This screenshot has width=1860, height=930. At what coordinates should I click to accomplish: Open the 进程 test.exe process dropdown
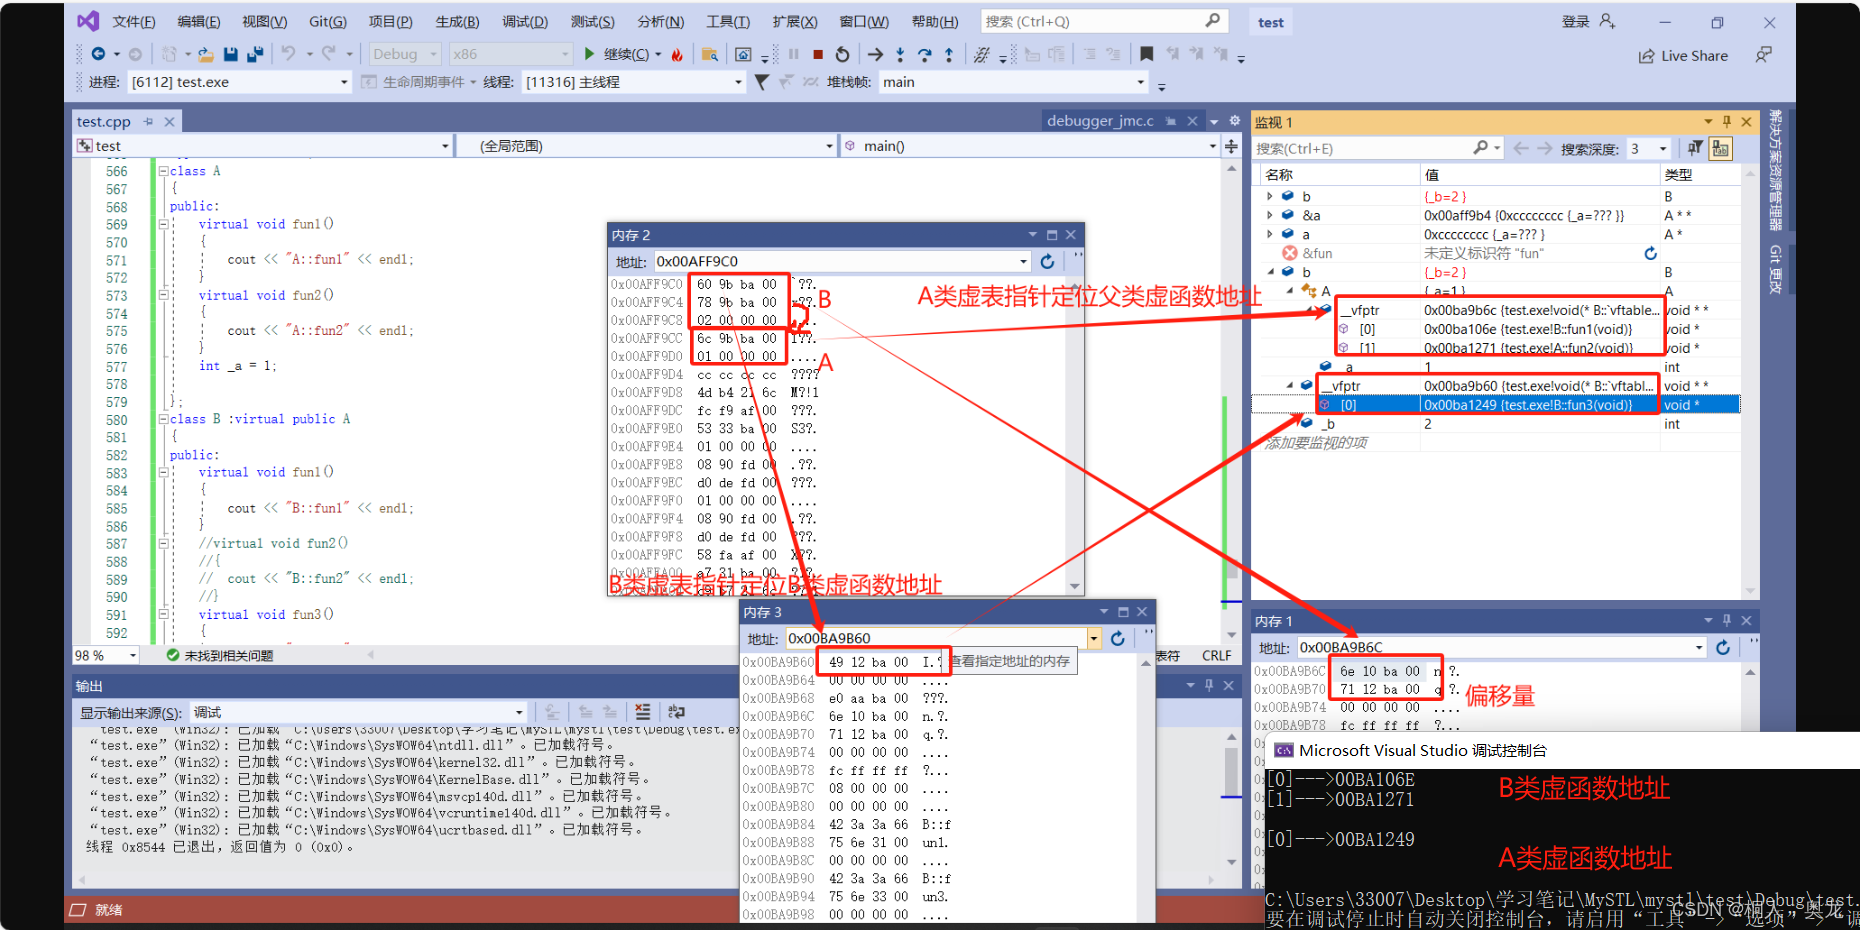pyautogui.click(x=239, y=82)
